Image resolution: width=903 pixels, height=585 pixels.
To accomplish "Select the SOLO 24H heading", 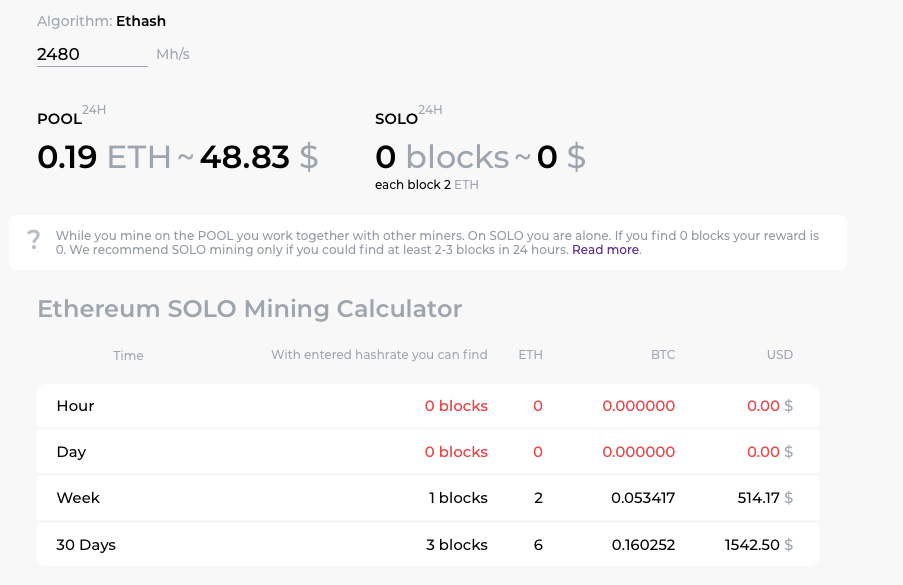I will 397,119.
